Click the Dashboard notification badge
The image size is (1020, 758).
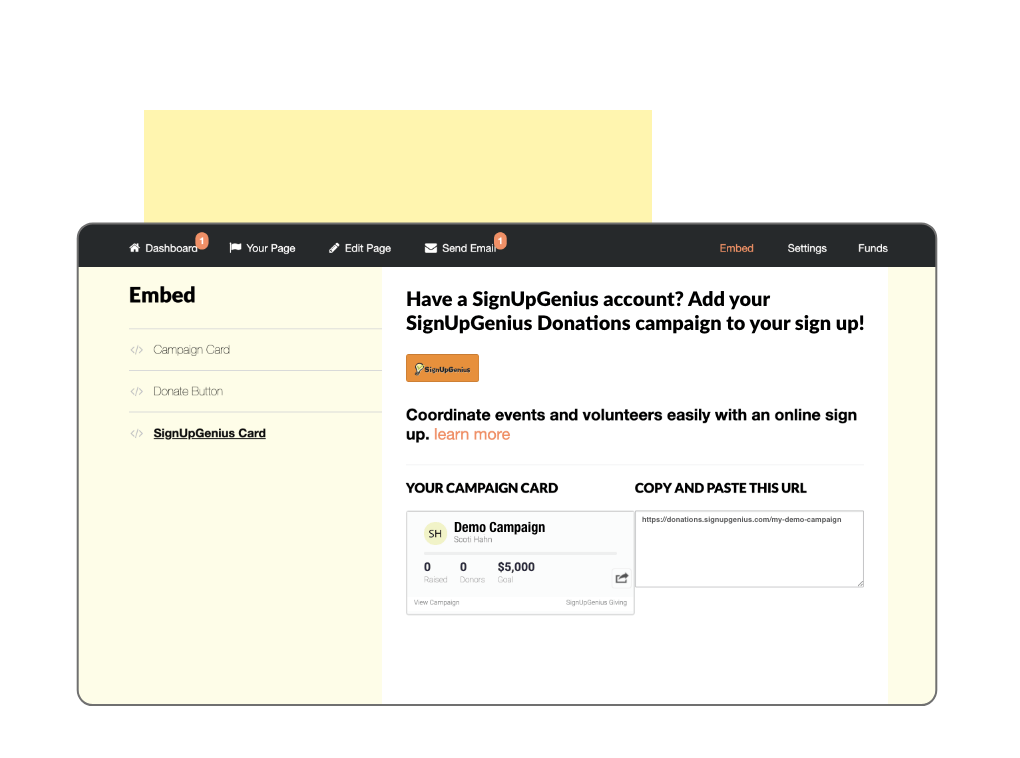pyautogui.click(x=202, y=241)
